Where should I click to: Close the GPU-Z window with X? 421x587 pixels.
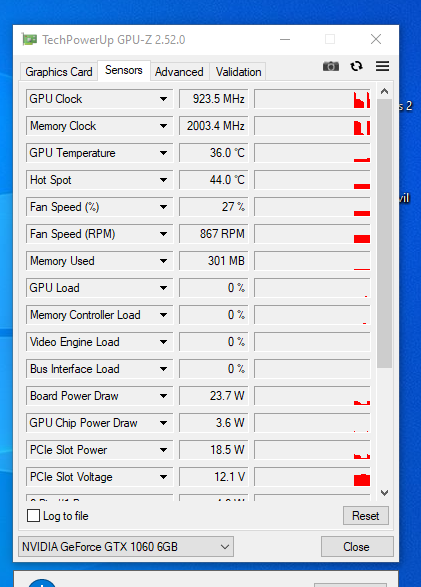(376, 39)
